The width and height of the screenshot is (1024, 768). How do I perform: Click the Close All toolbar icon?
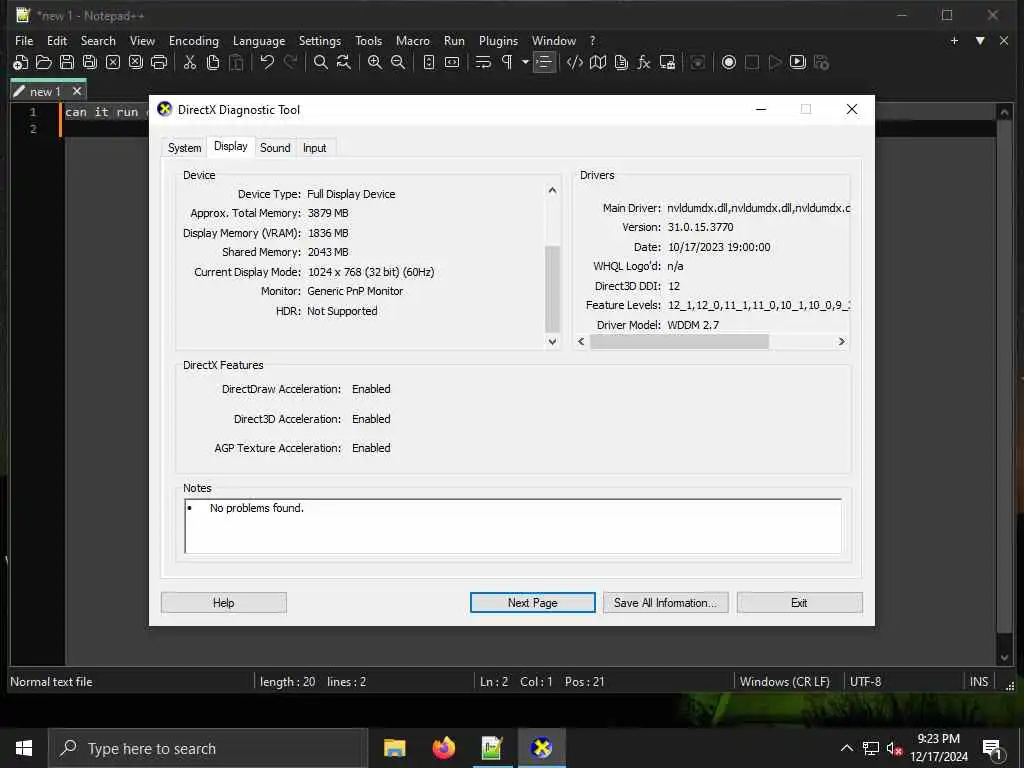(136, 63)
